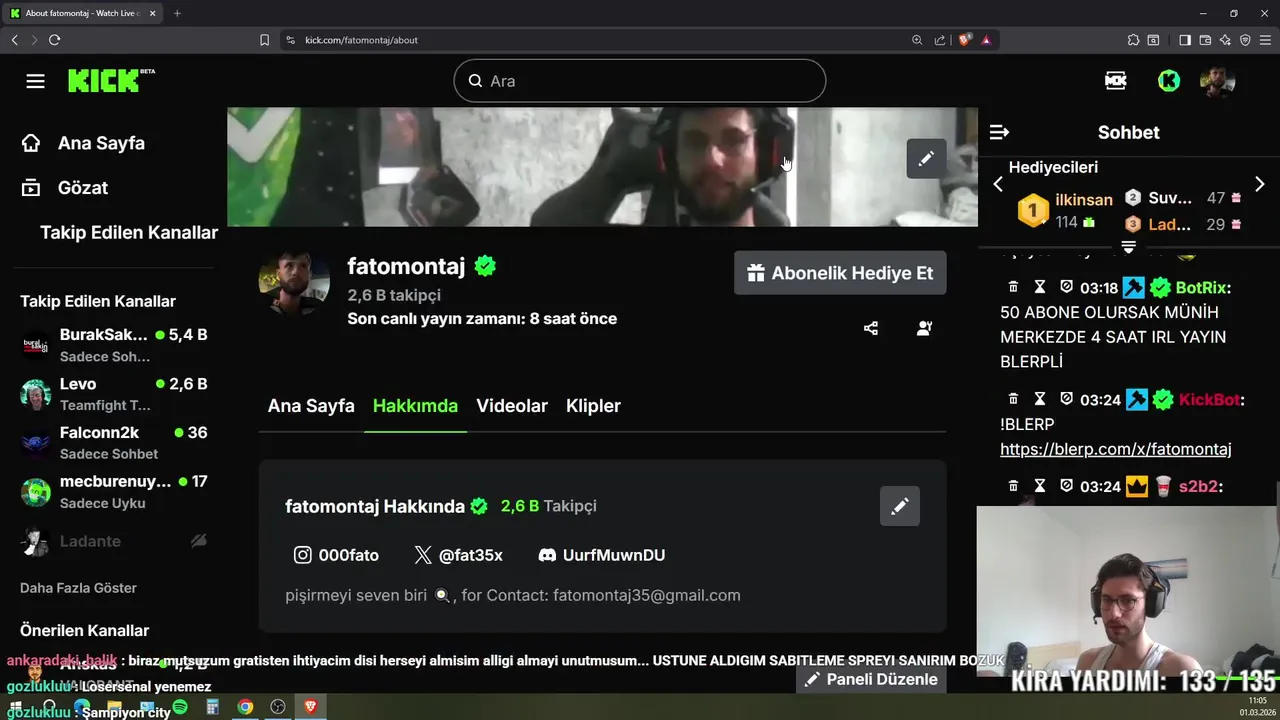Expand Daha Fazla Göster channel list
Image resolution: width=1280 pixels, height=720 pixels.
(78, 588)
